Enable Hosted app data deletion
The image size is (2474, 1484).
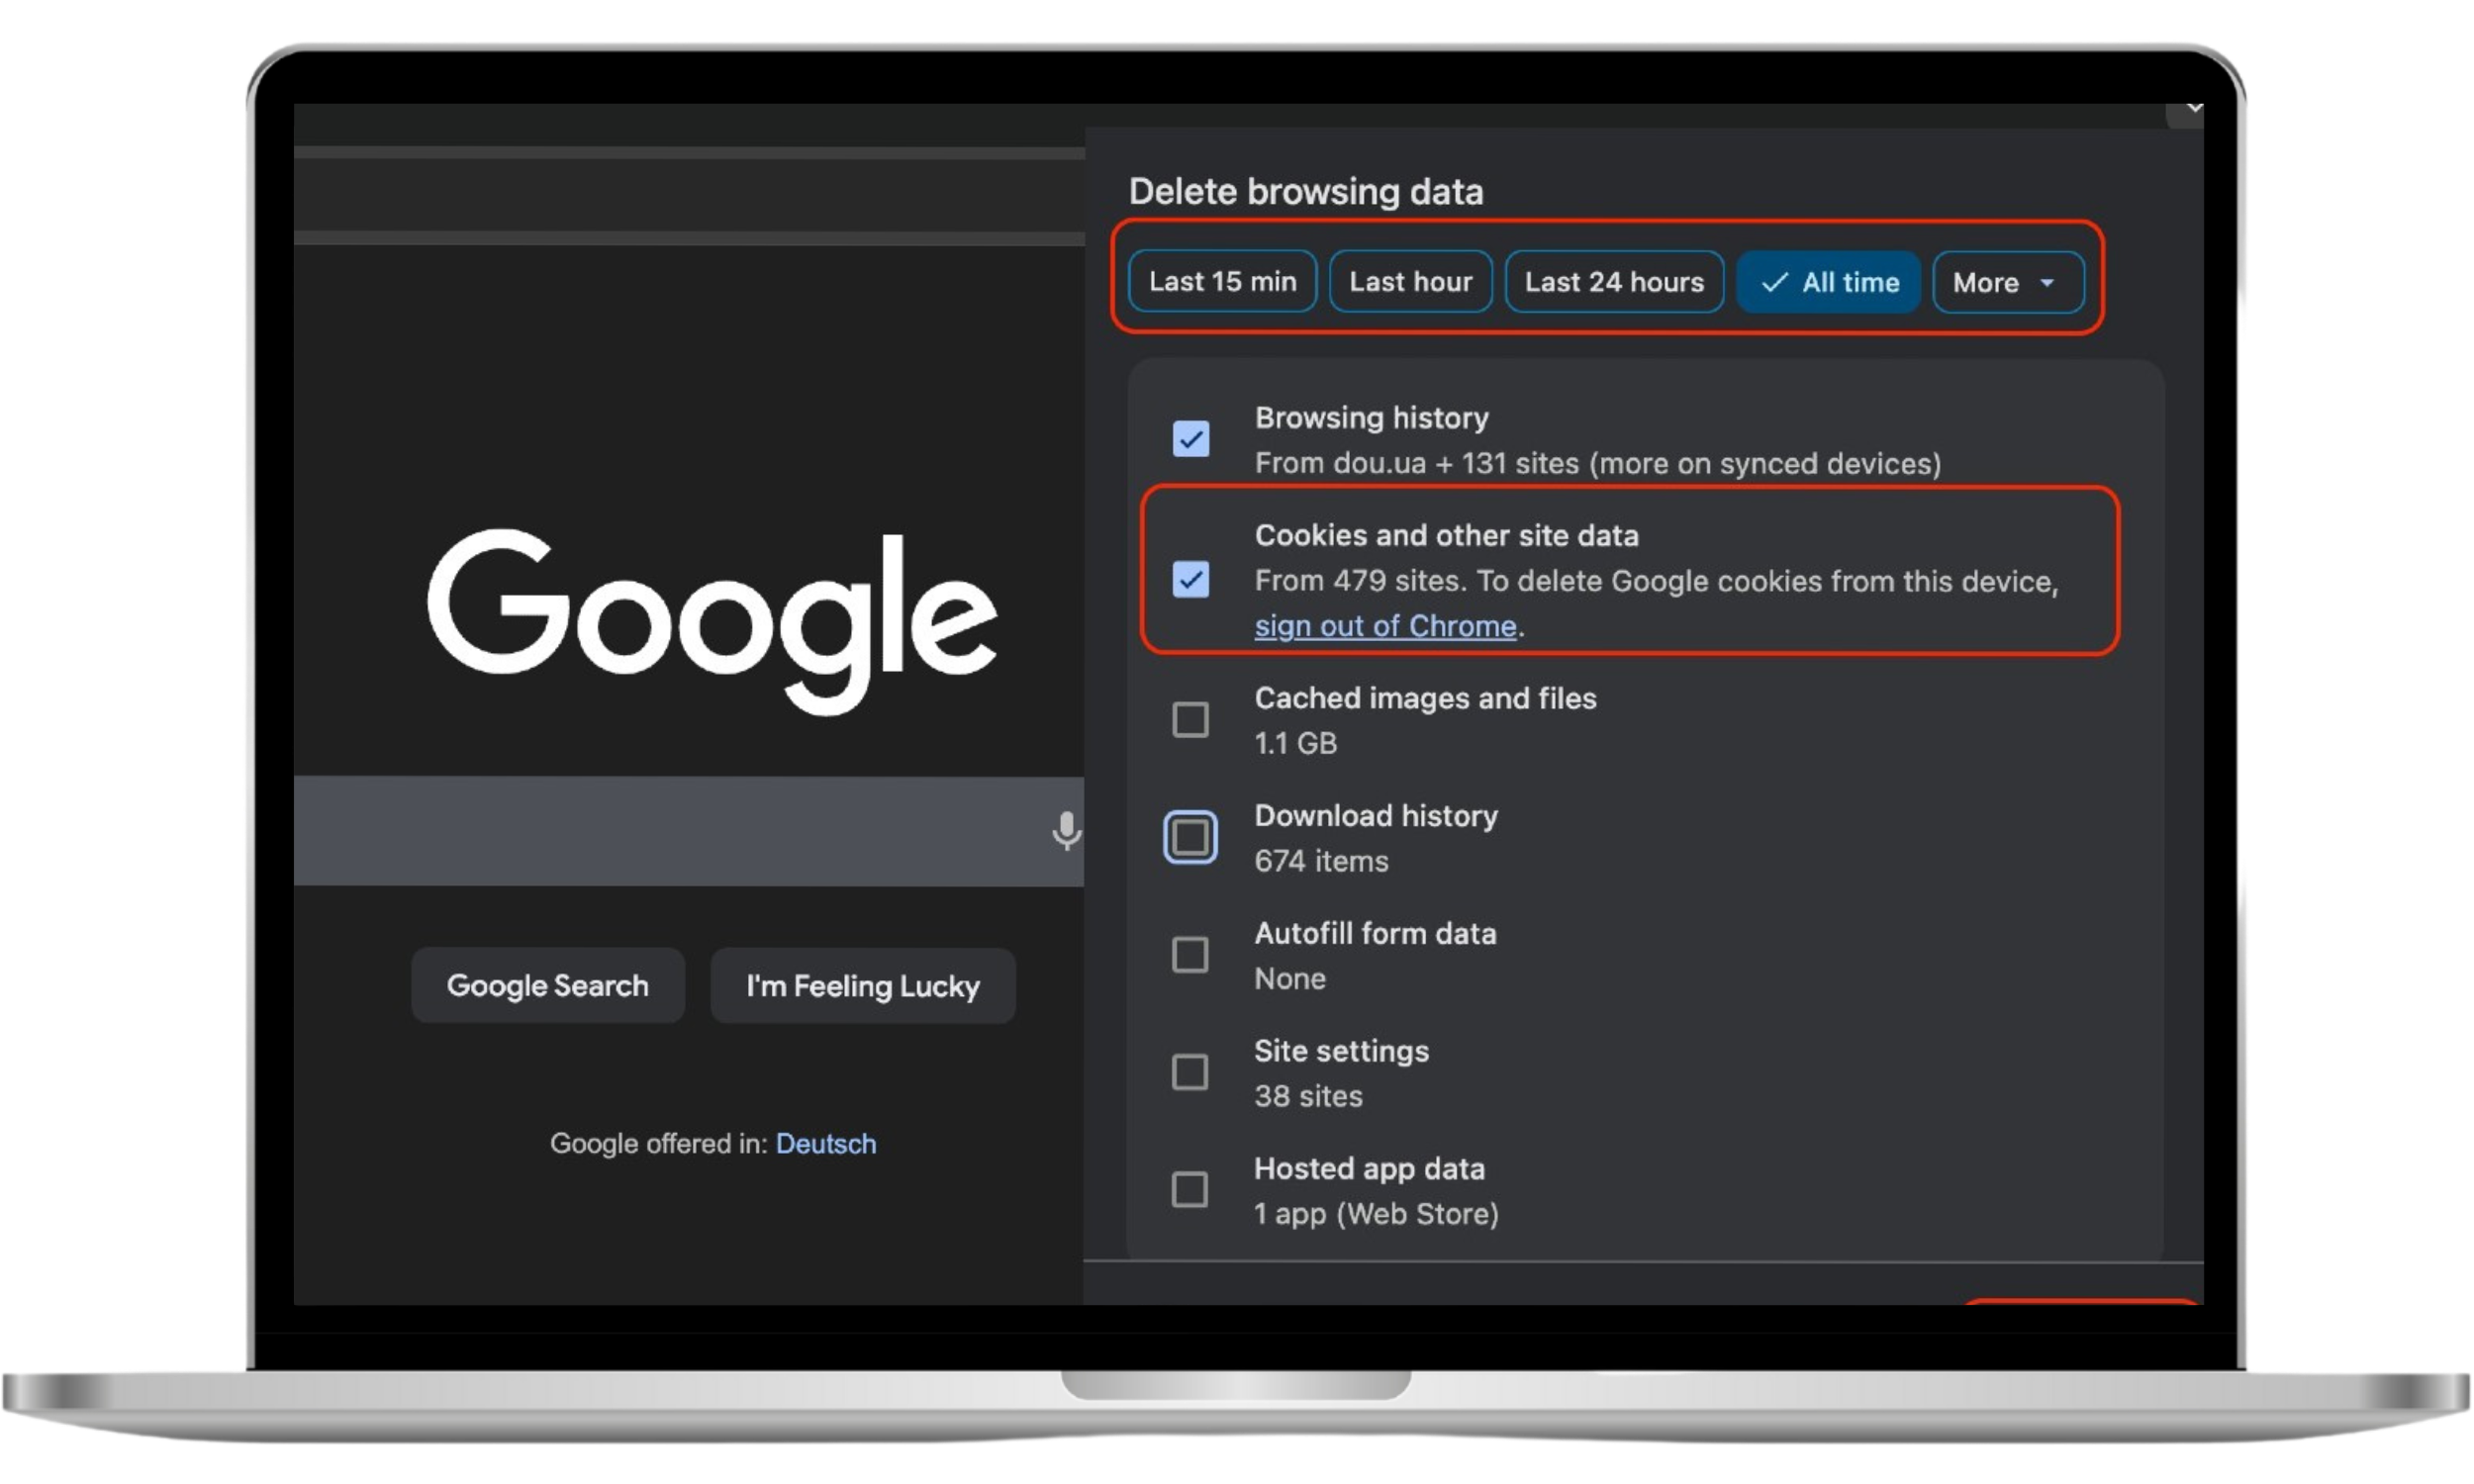point(1190,1189)
